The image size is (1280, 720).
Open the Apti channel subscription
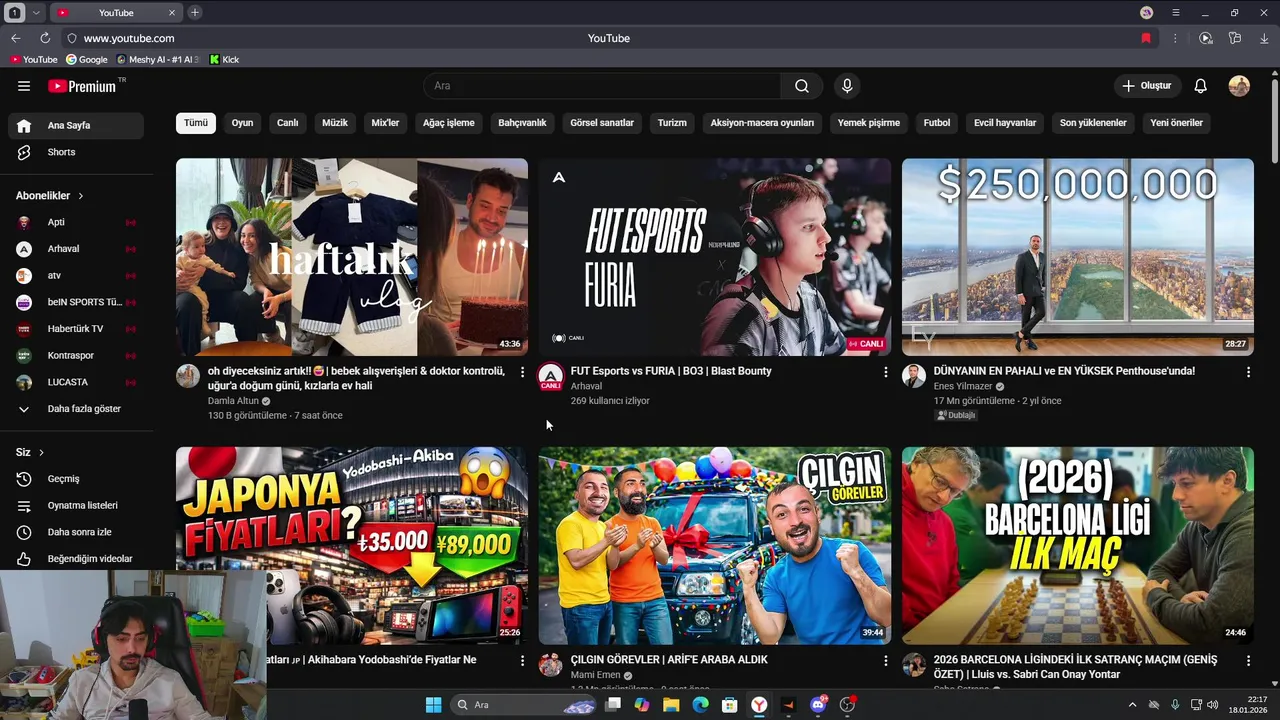(x=76, y=222)
